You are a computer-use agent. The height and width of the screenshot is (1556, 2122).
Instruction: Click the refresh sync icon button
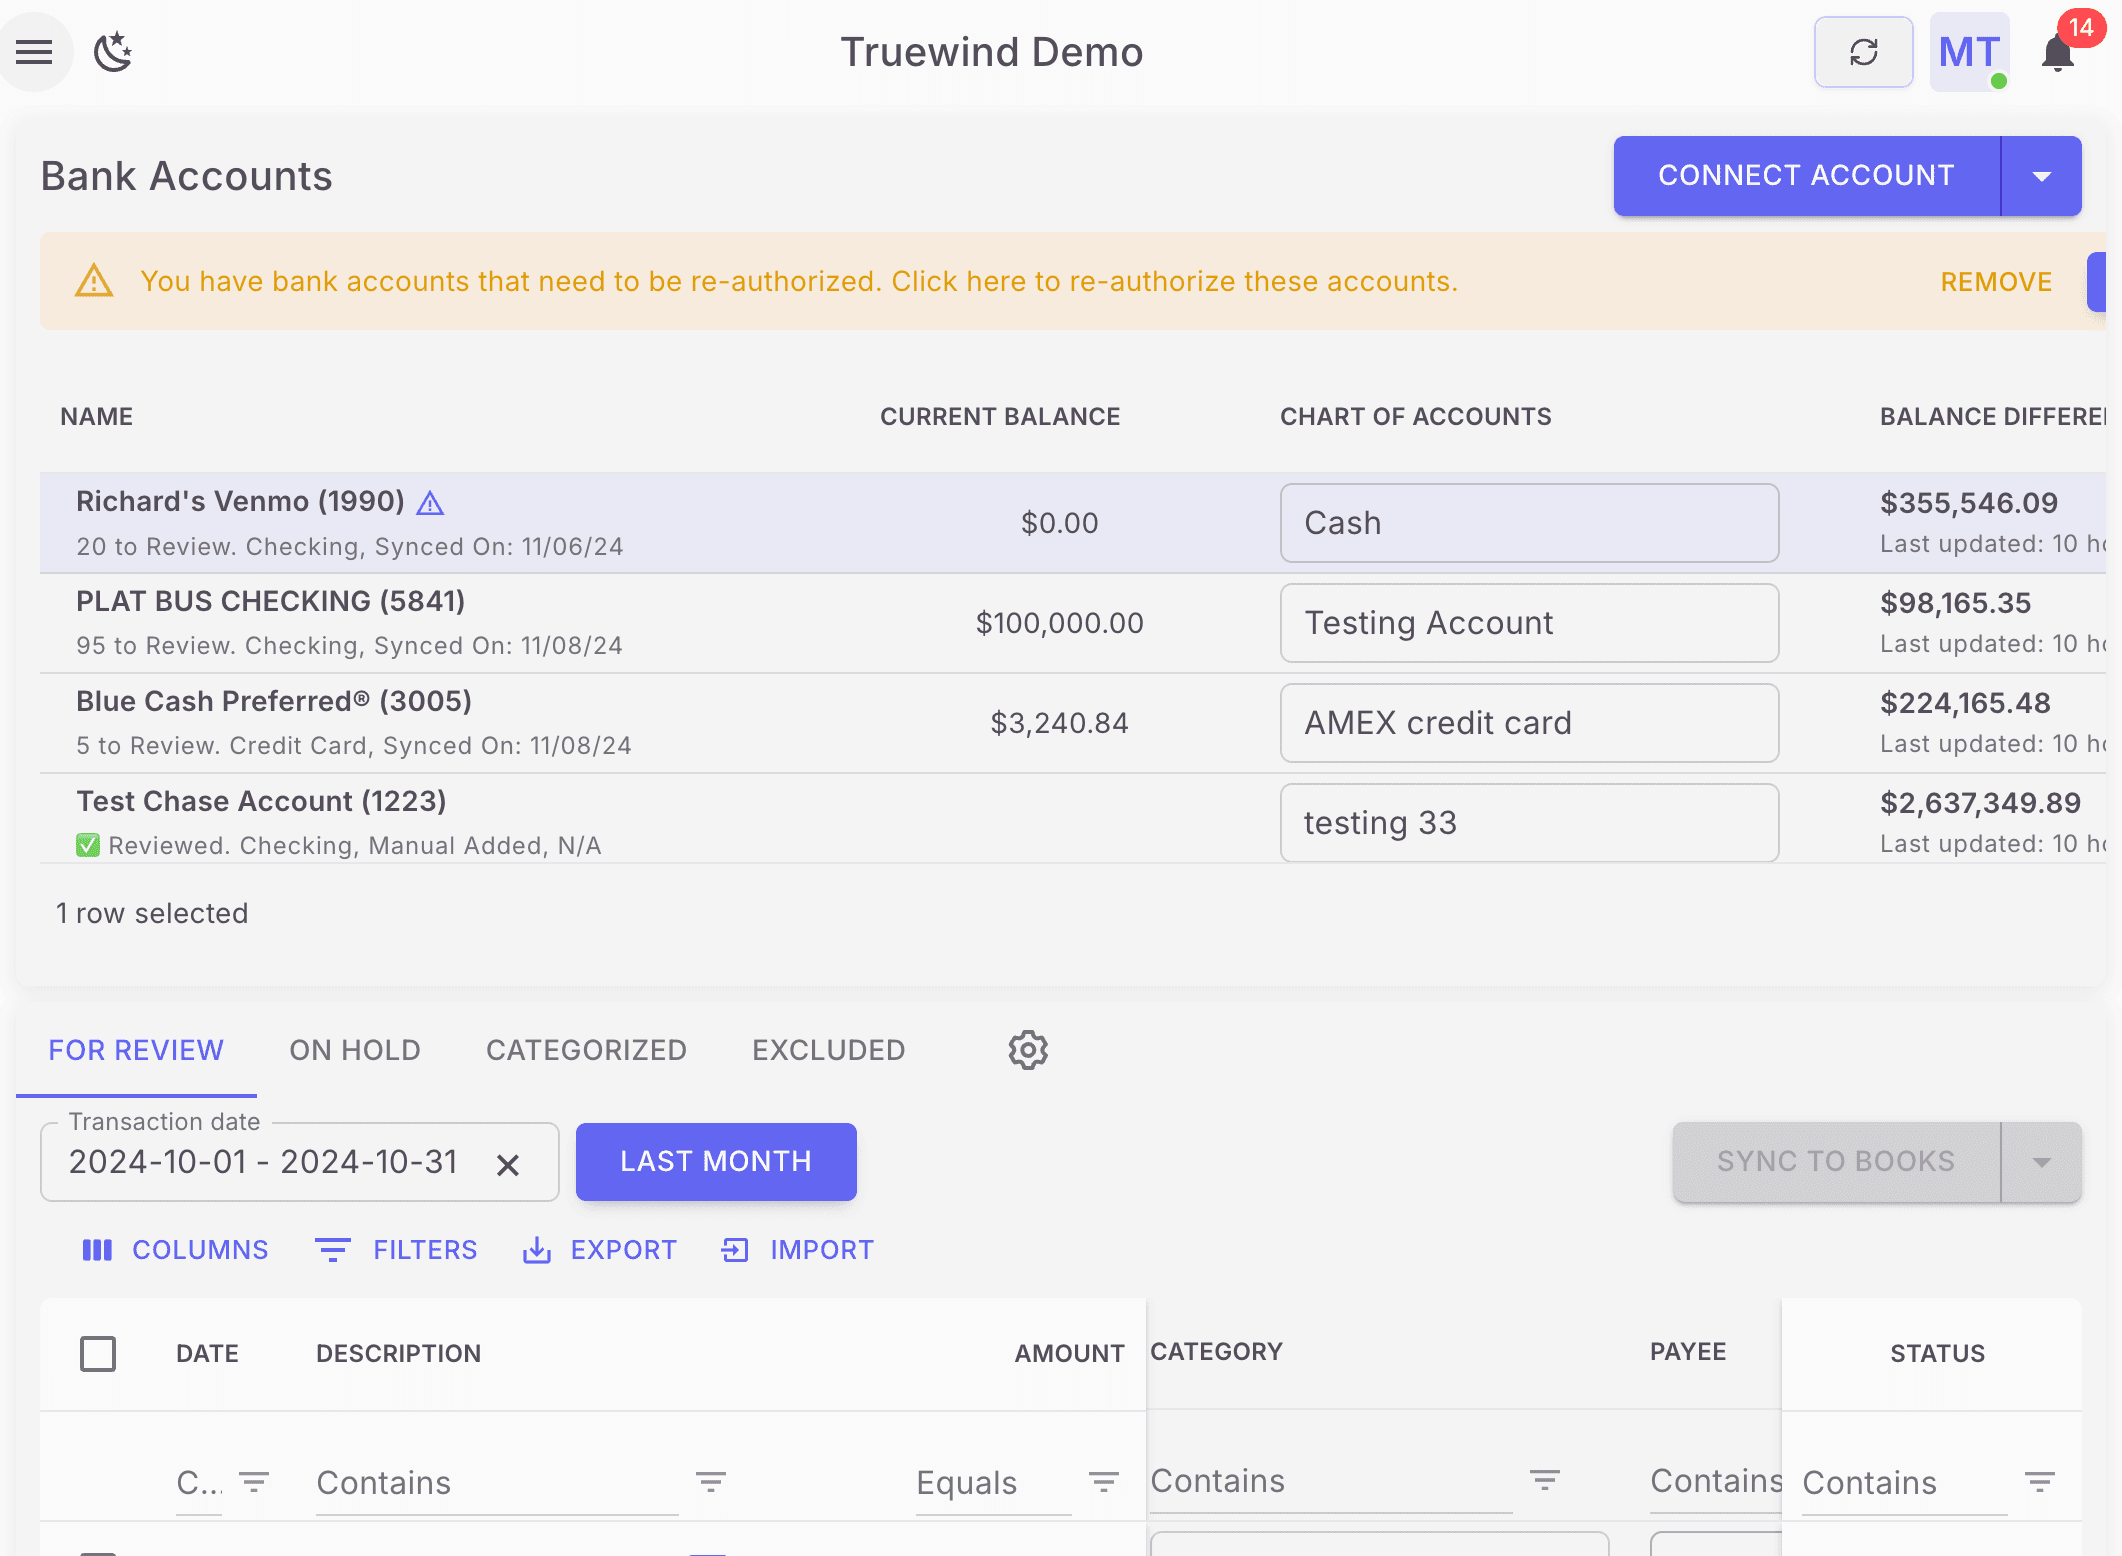(1863, 52)
